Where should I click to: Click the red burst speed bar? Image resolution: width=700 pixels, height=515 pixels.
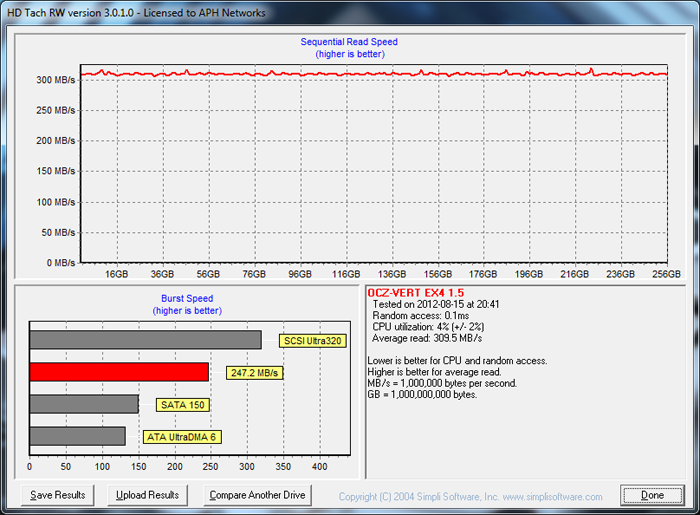[x=119, y=372]
